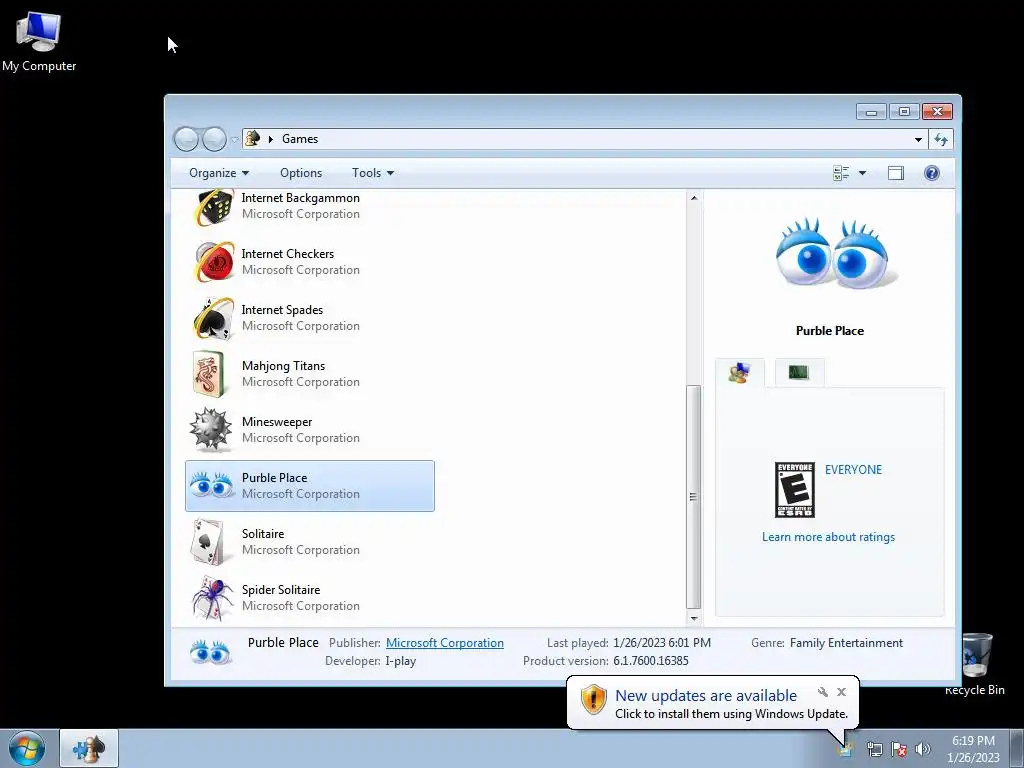Open the view options dropdown arrow
The height and width of the screenshot is (768, 1024).
(862, 173)
